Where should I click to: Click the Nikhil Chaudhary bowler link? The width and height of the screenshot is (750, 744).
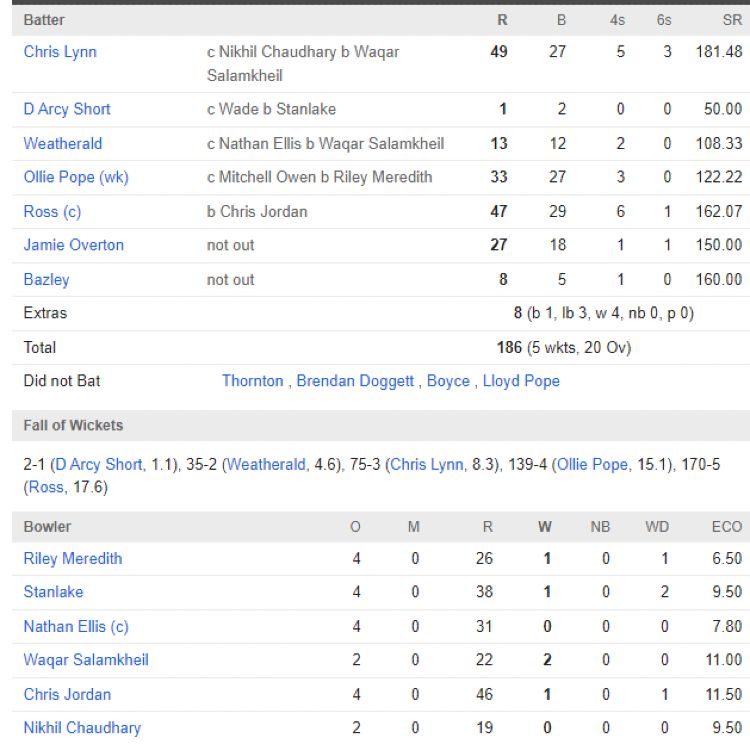(82, 728)
